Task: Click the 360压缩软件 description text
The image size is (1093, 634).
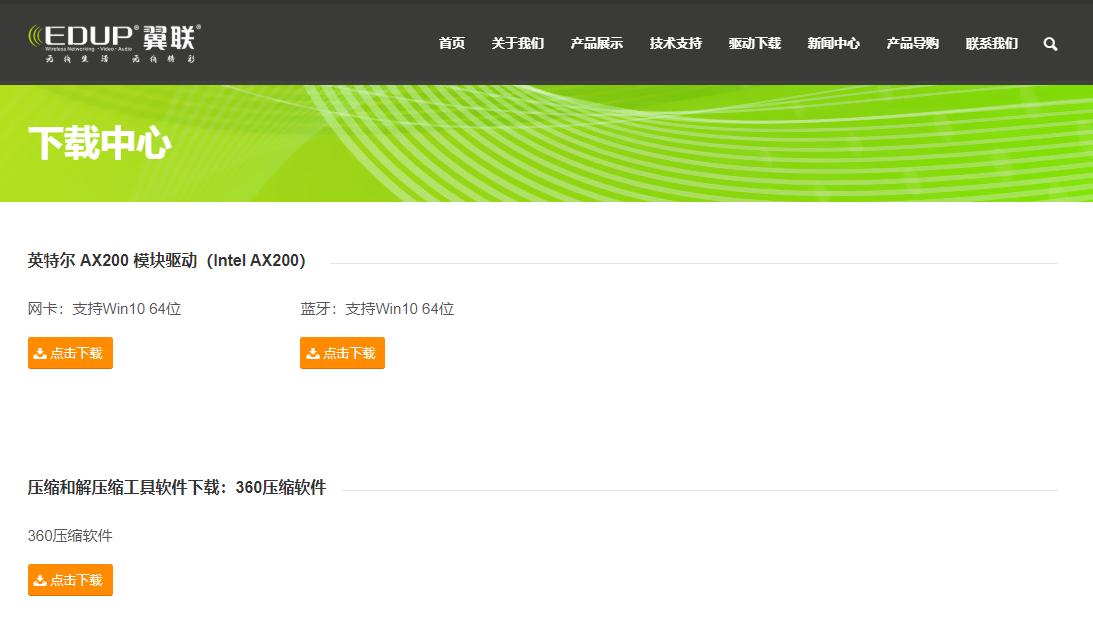Action: [x=70, y=536]
